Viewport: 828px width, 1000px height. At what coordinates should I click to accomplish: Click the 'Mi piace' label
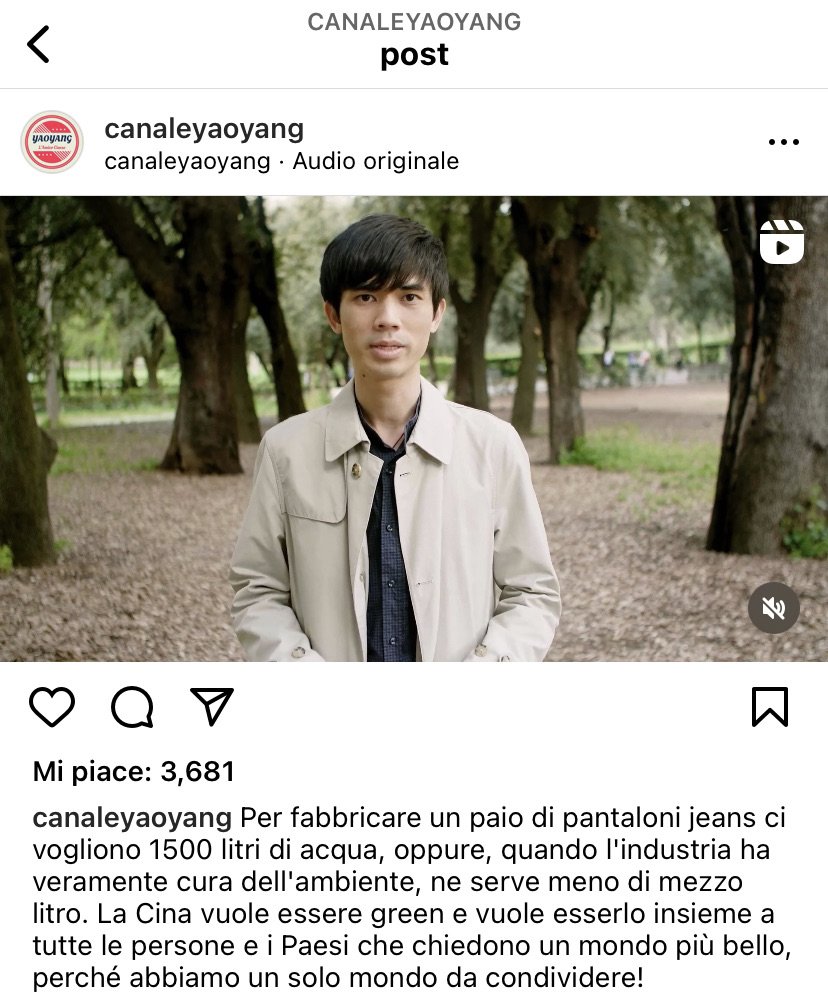click(92, 771)
